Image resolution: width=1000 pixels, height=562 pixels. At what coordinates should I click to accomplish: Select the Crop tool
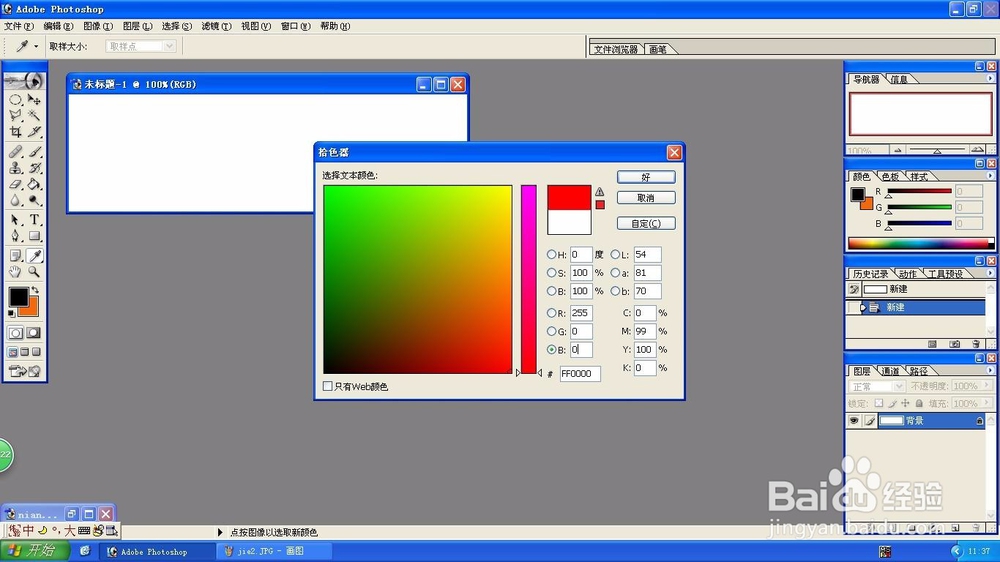click(15, 131)
